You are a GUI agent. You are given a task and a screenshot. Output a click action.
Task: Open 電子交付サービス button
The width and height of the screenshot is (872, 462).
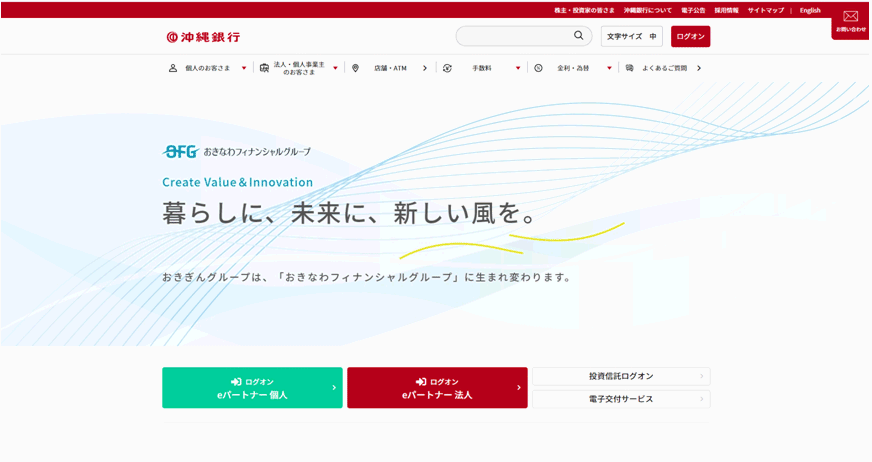click(621, 399)
